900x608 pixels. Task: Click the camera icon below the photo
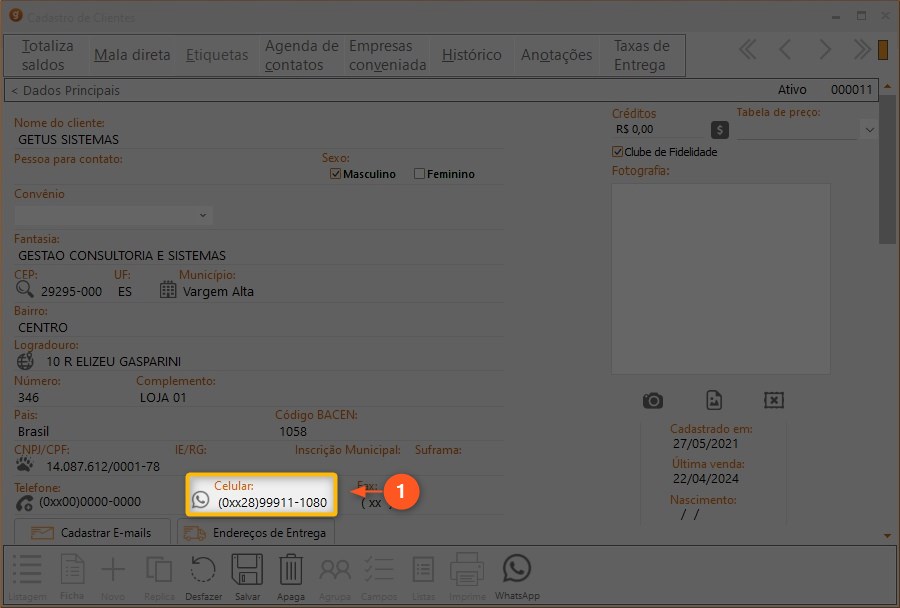tap(653, 400)
